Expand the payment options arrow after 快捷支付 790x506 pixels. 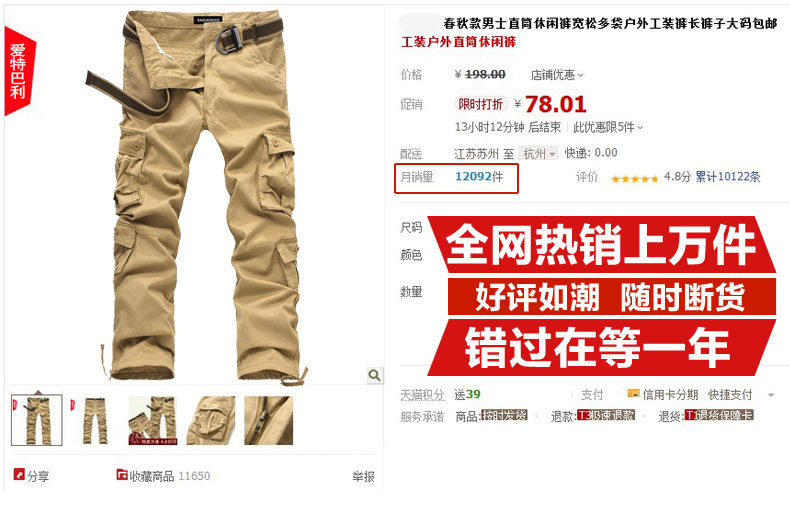(x=771, y=395)
